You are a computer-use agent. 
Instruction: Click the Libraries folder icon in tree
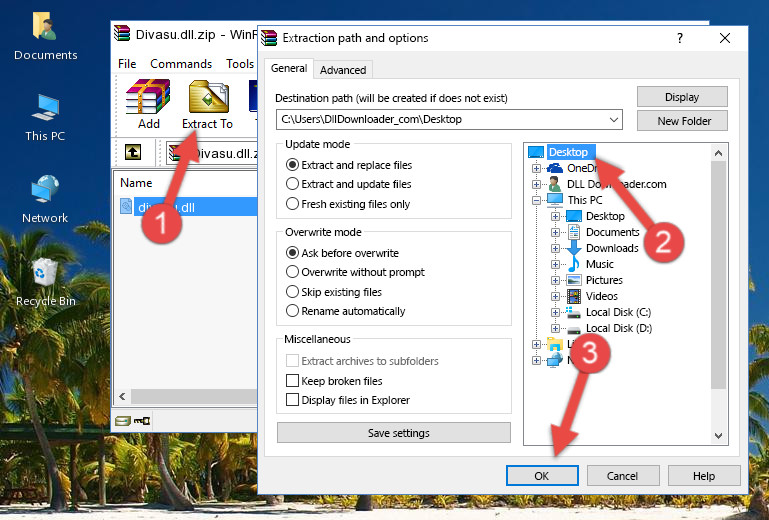(x=555, y=344)
